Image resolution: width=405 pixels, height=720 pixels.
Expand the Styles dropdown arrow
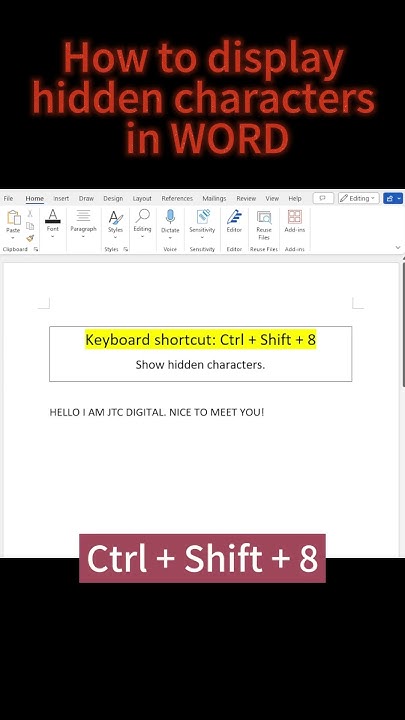pyautogui.click(x=115, y=237)
